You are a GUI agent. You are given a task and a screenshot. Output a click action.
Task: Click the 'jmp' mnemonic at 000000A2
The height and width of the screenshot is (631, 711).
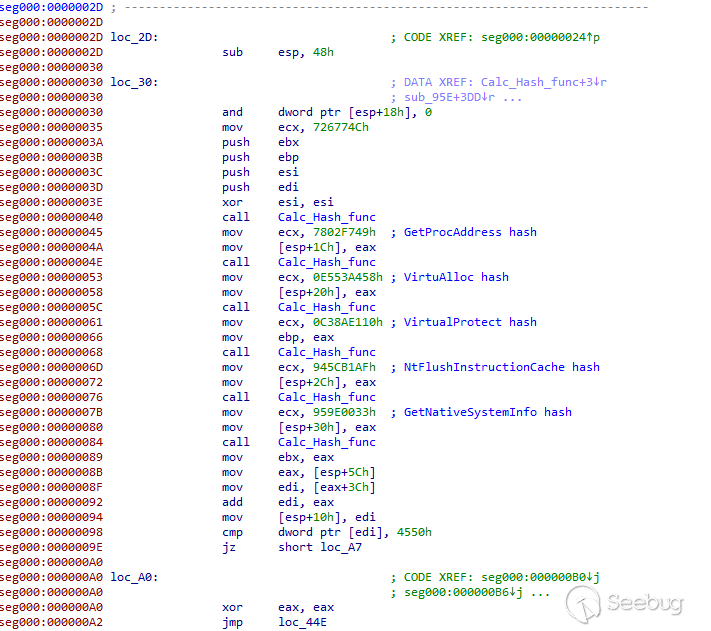click(232, 622)
